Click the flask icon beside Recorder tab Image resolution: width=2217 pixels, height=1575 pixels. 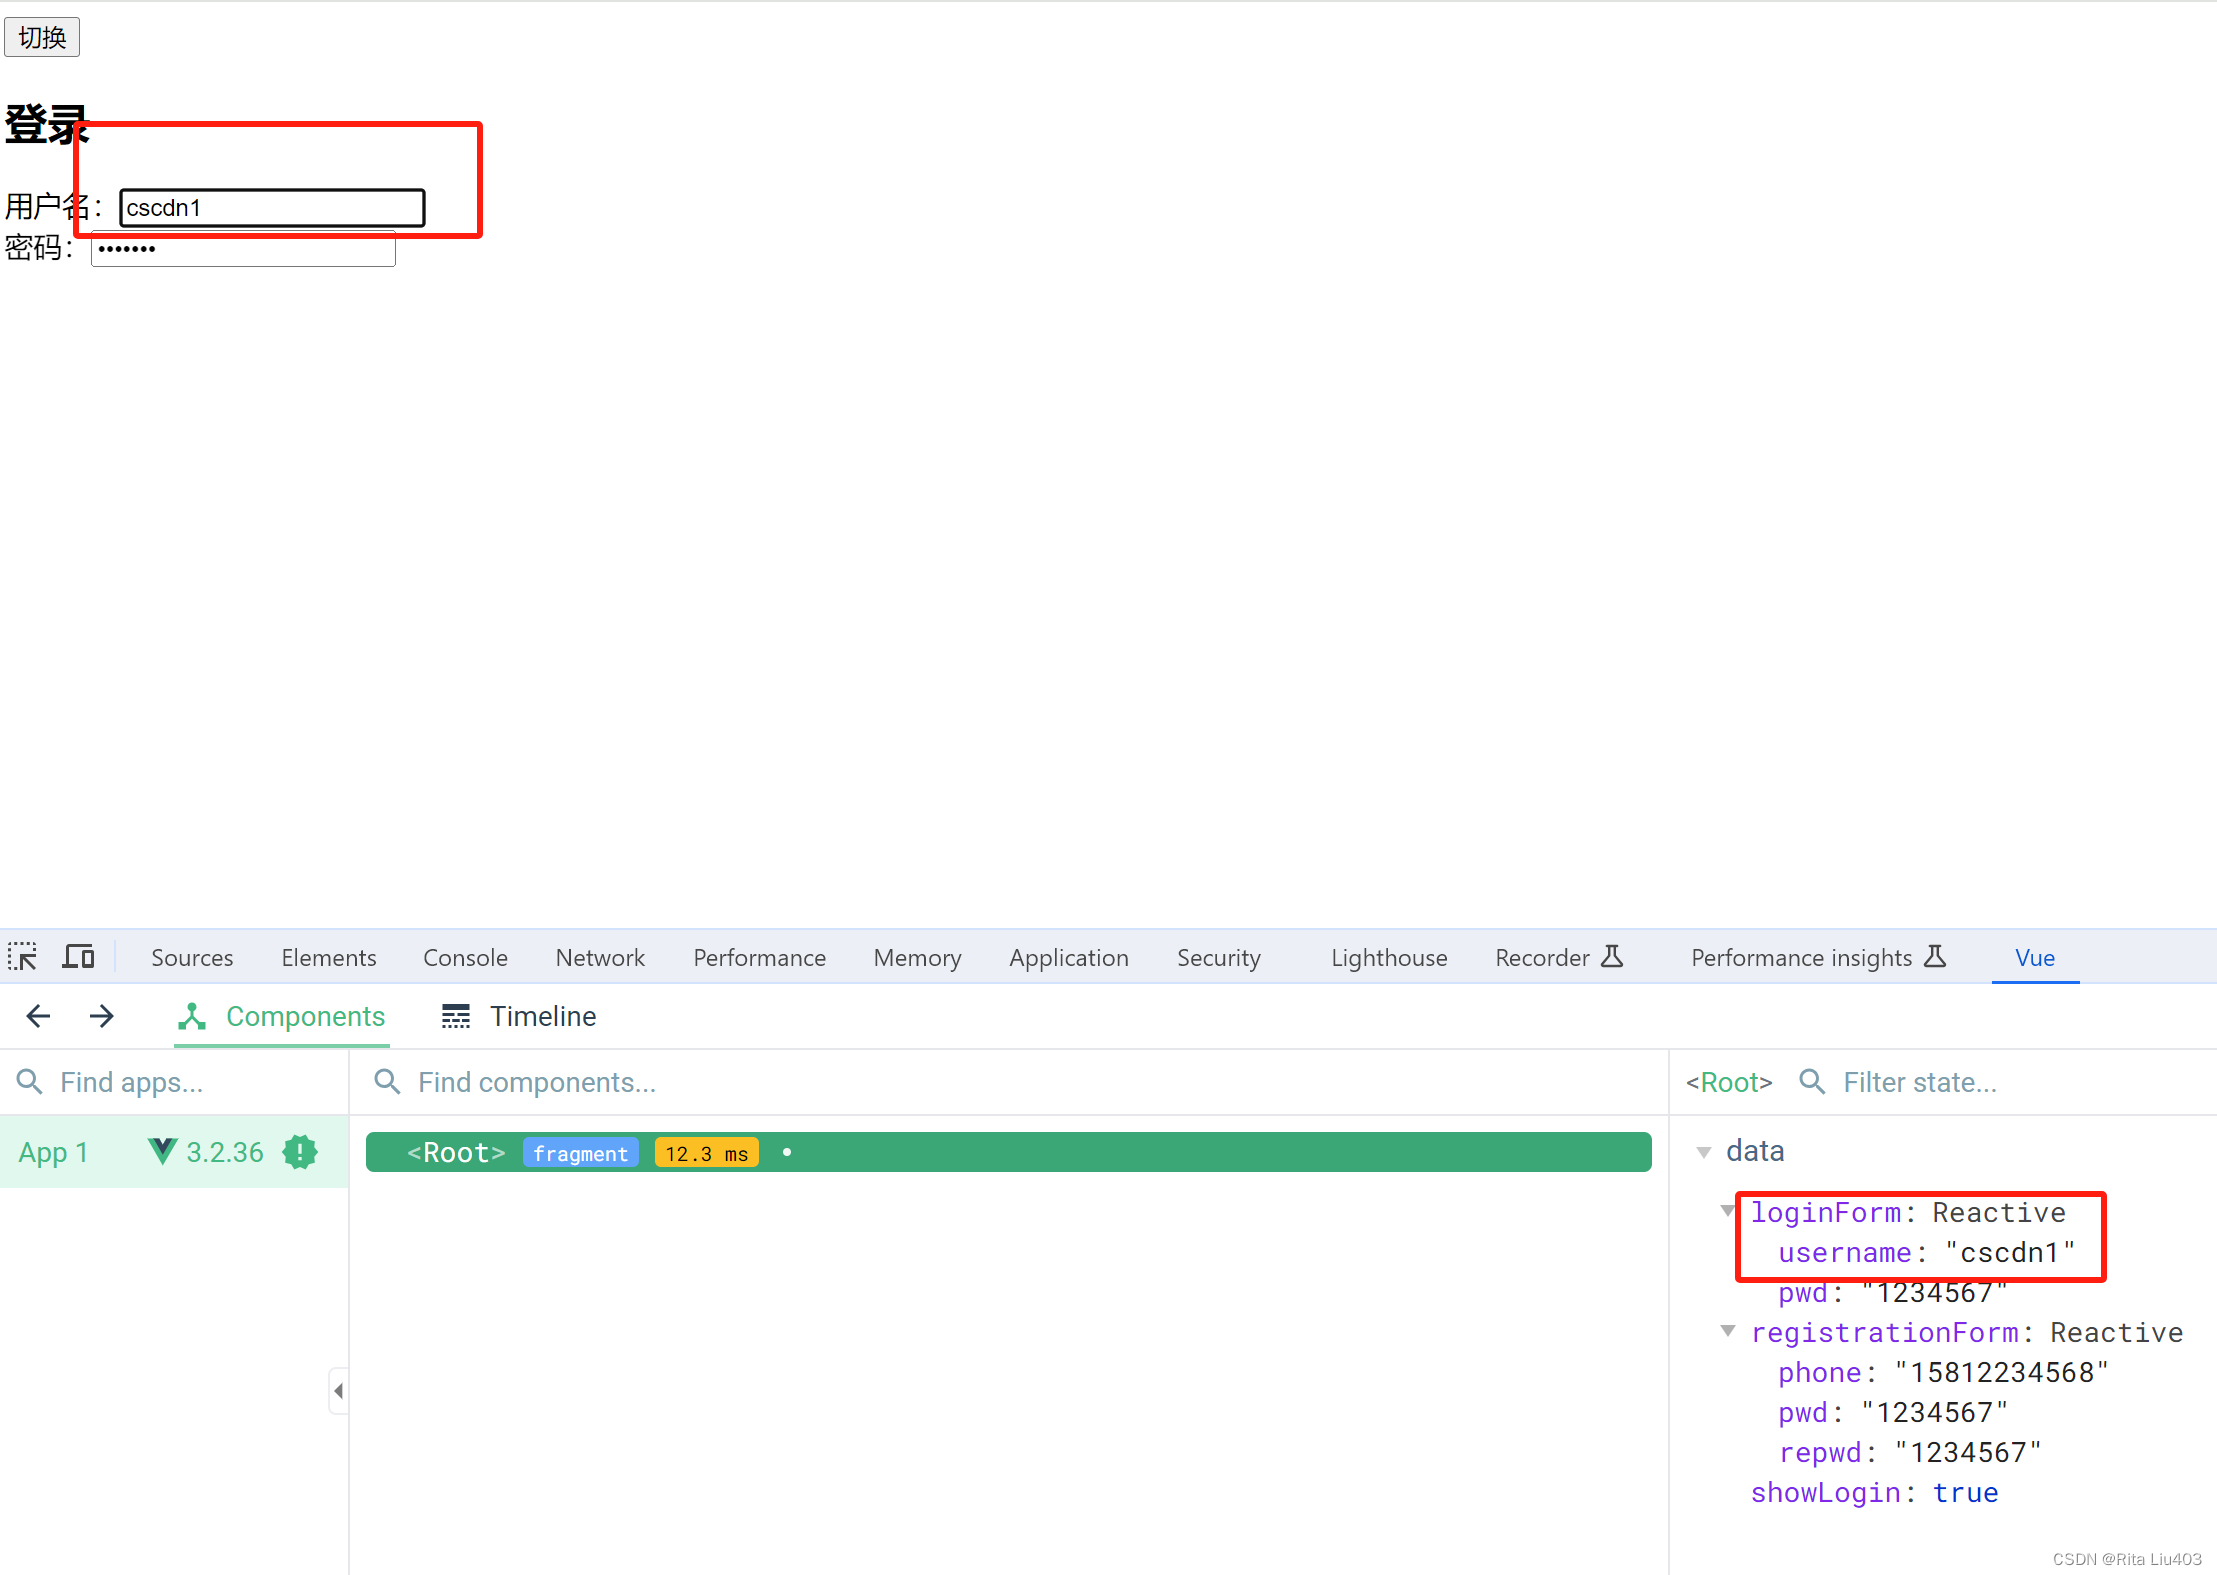(x=1613, y=956)
